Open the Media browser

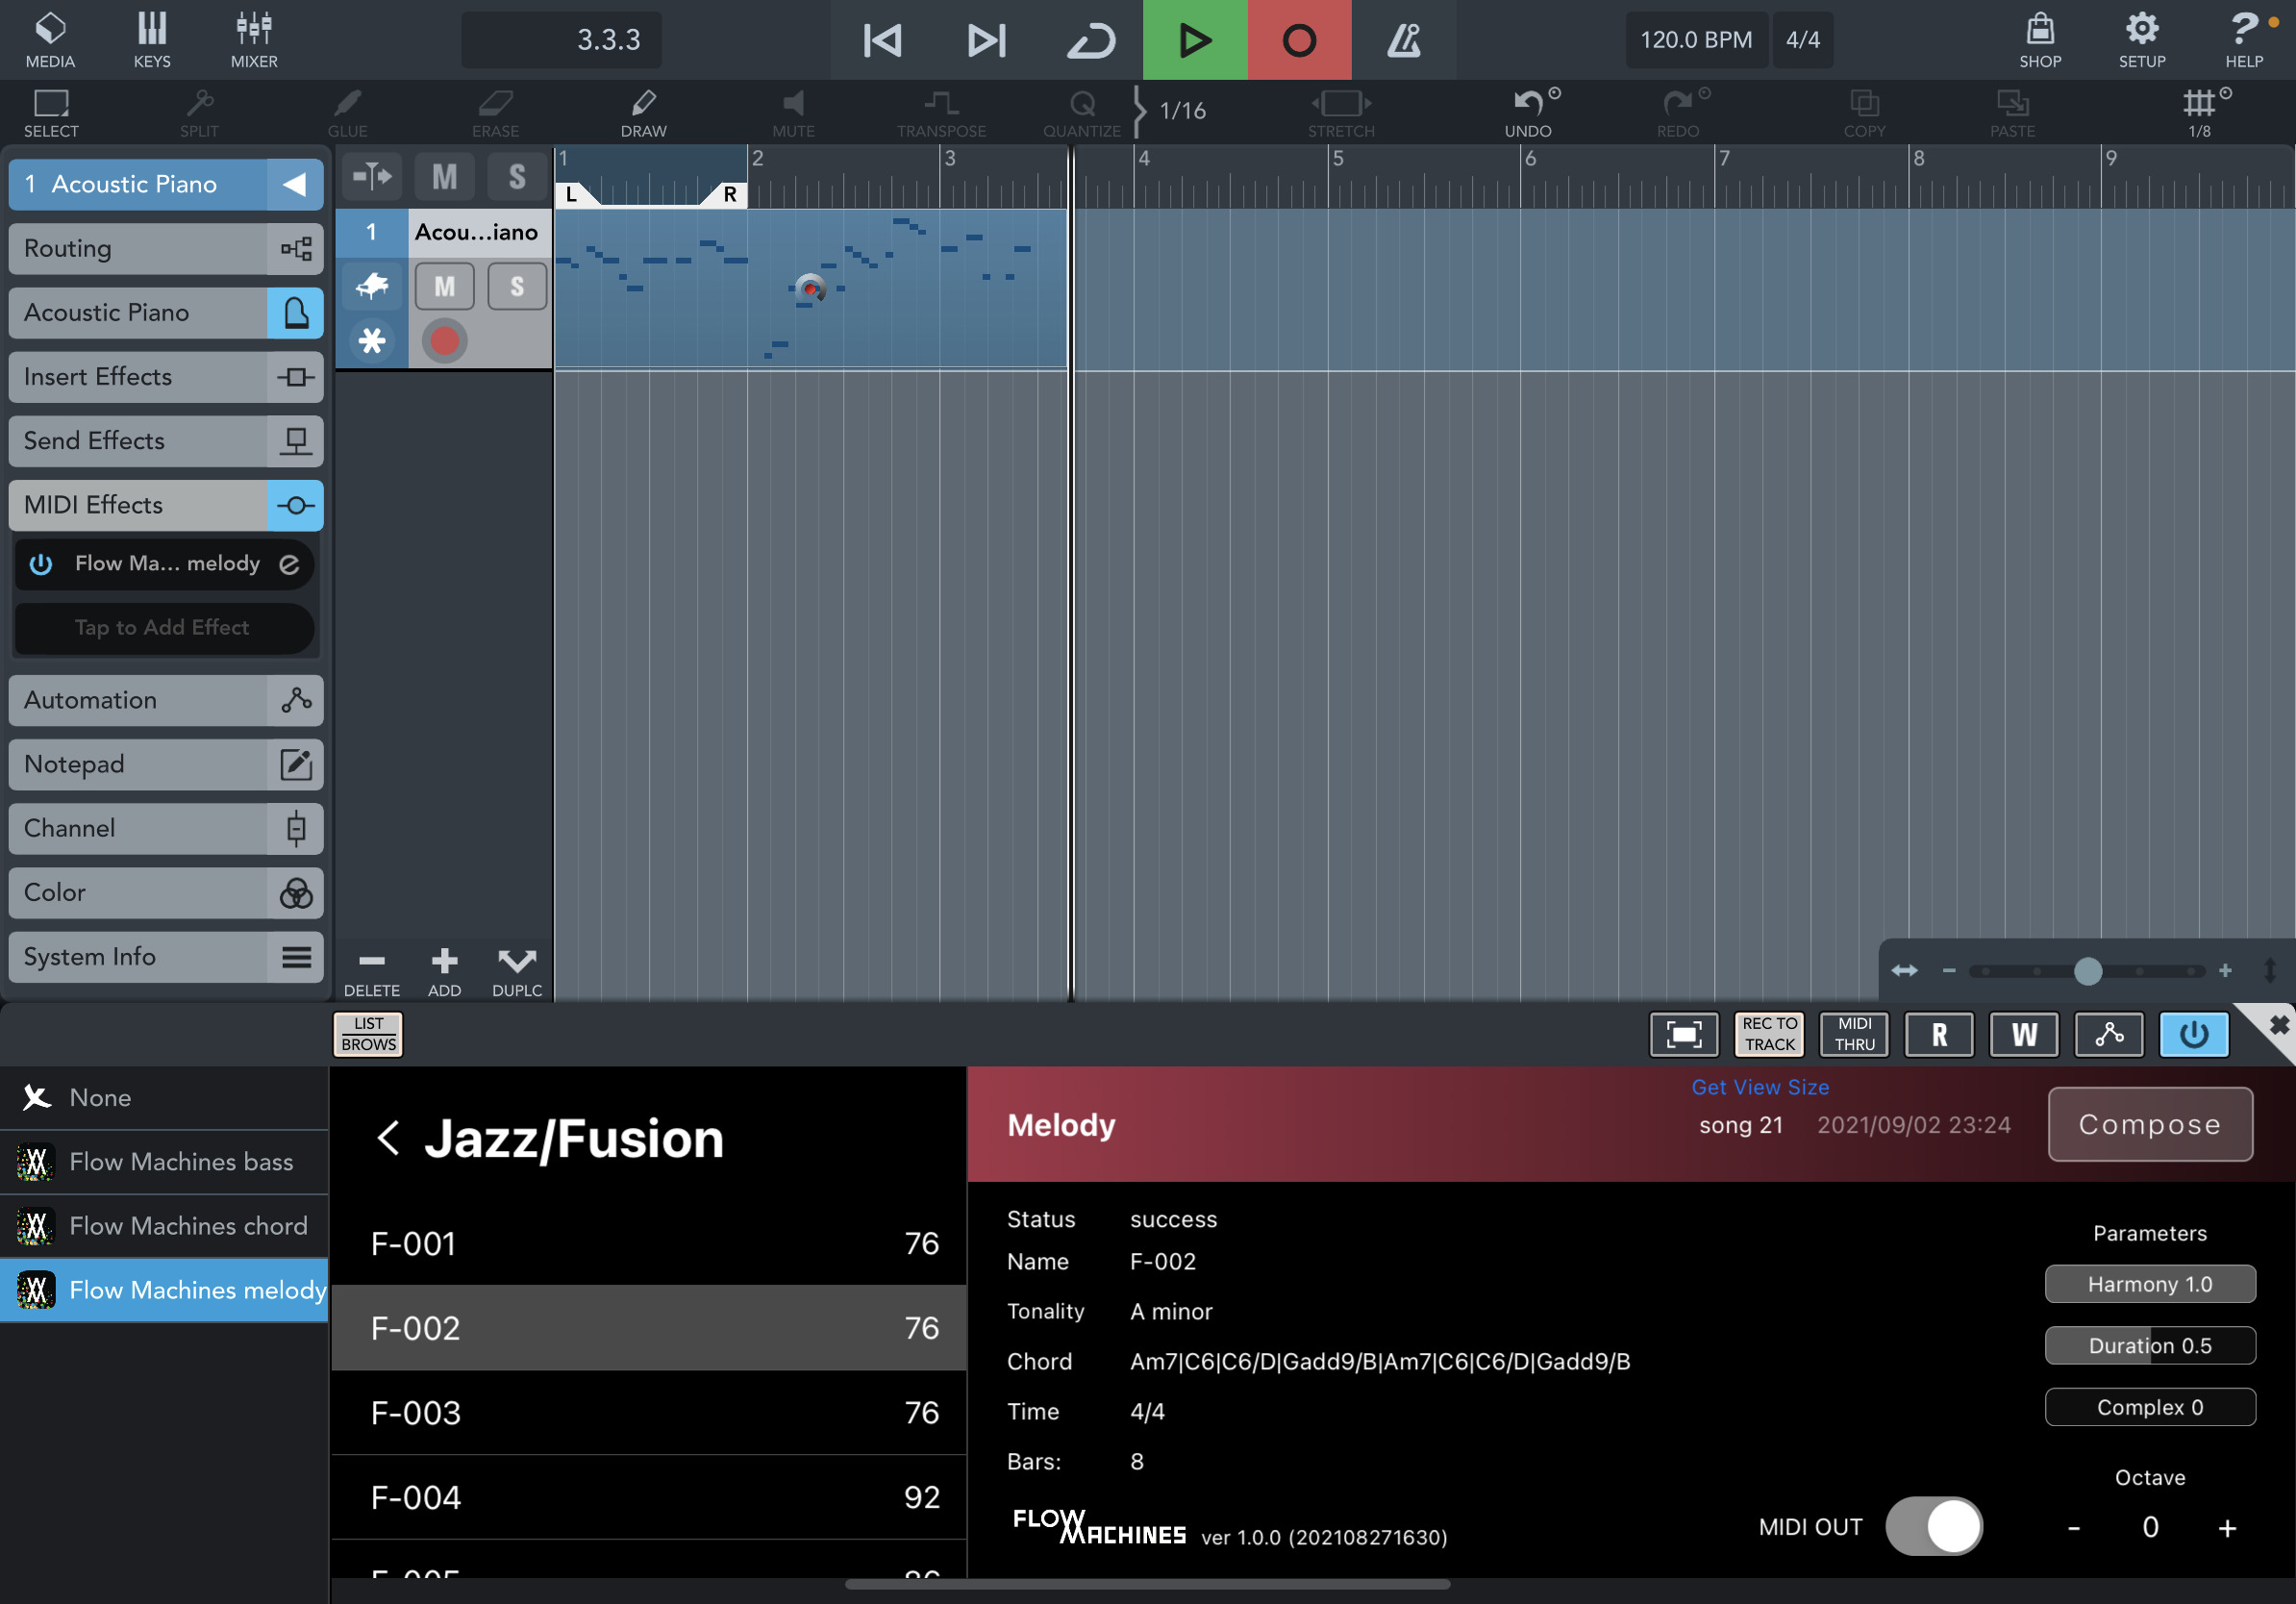(x=50, y=40)
